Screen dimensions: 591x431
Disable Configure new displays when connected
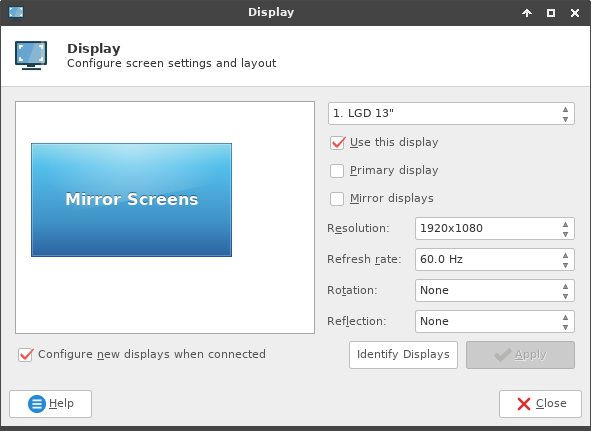[x=26, y=354]
